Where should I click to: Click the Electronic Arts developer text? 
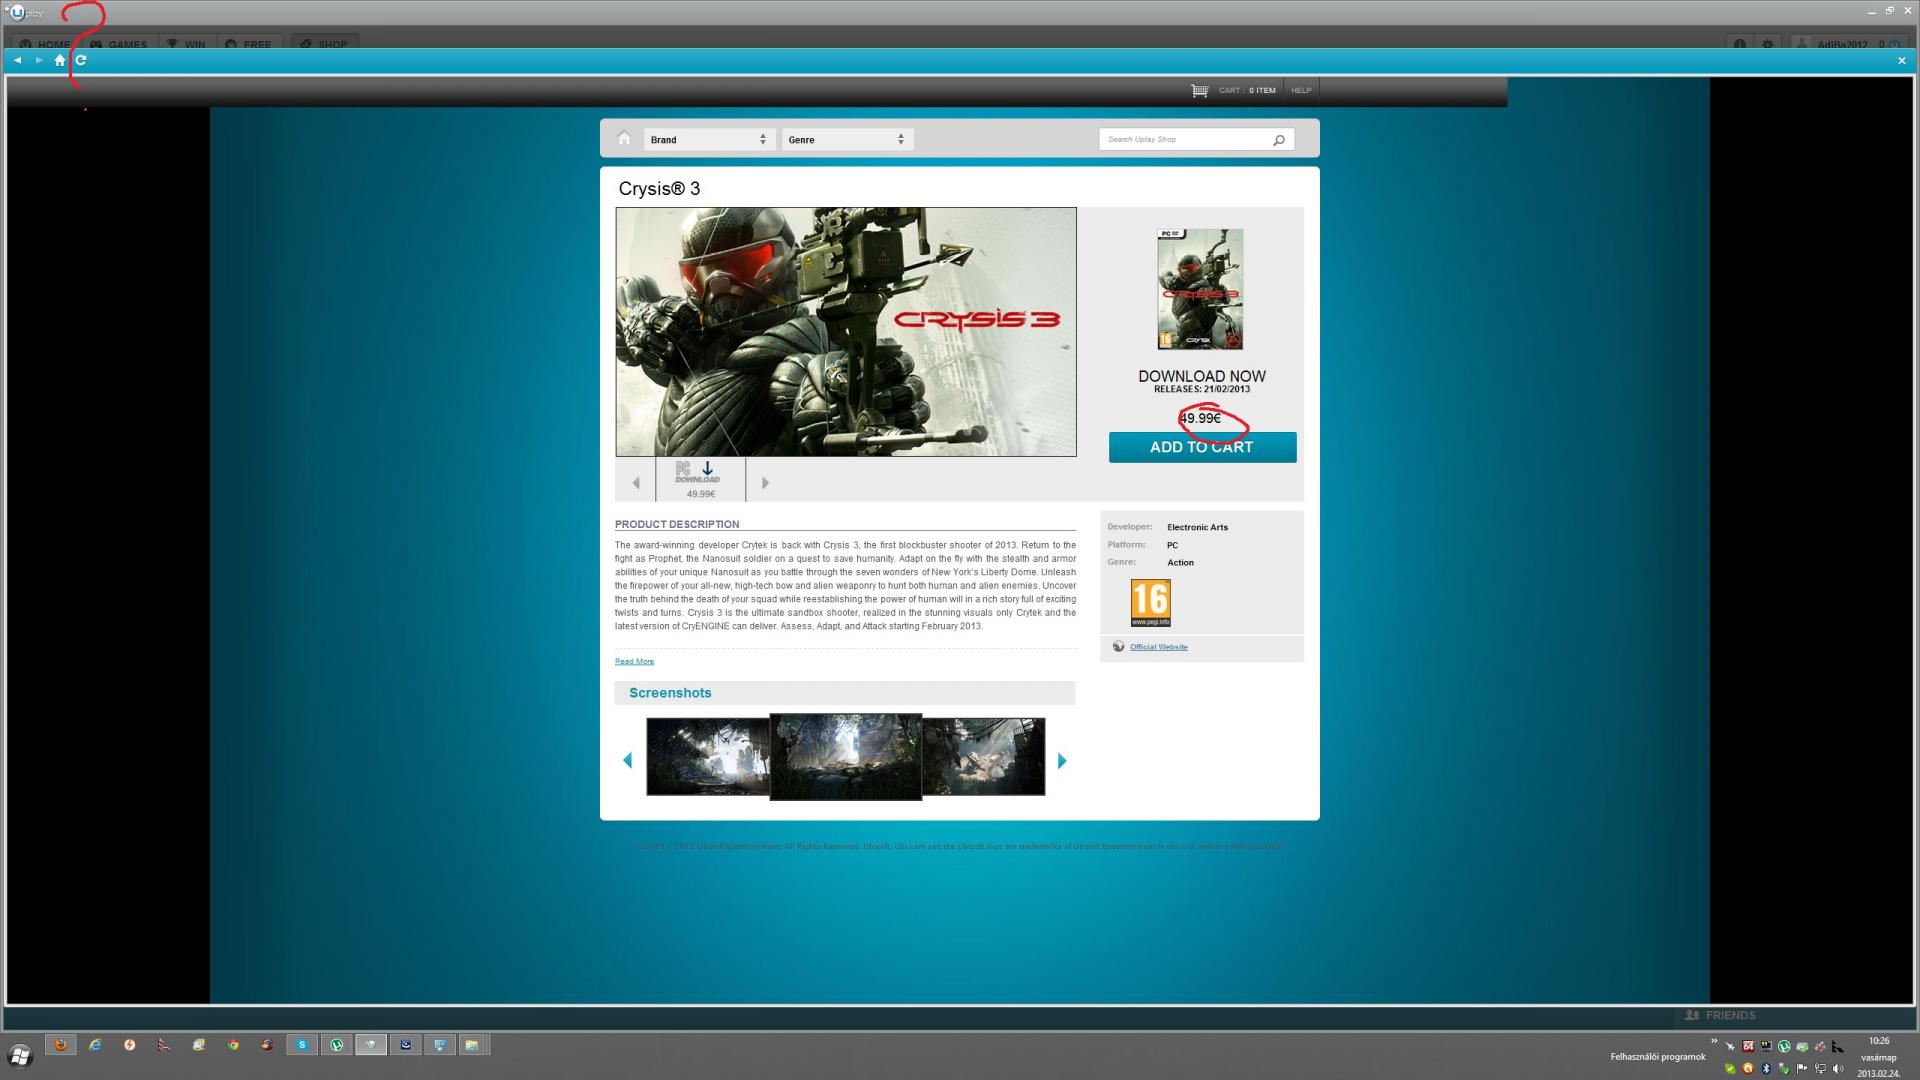click(x=1197, y=527)
